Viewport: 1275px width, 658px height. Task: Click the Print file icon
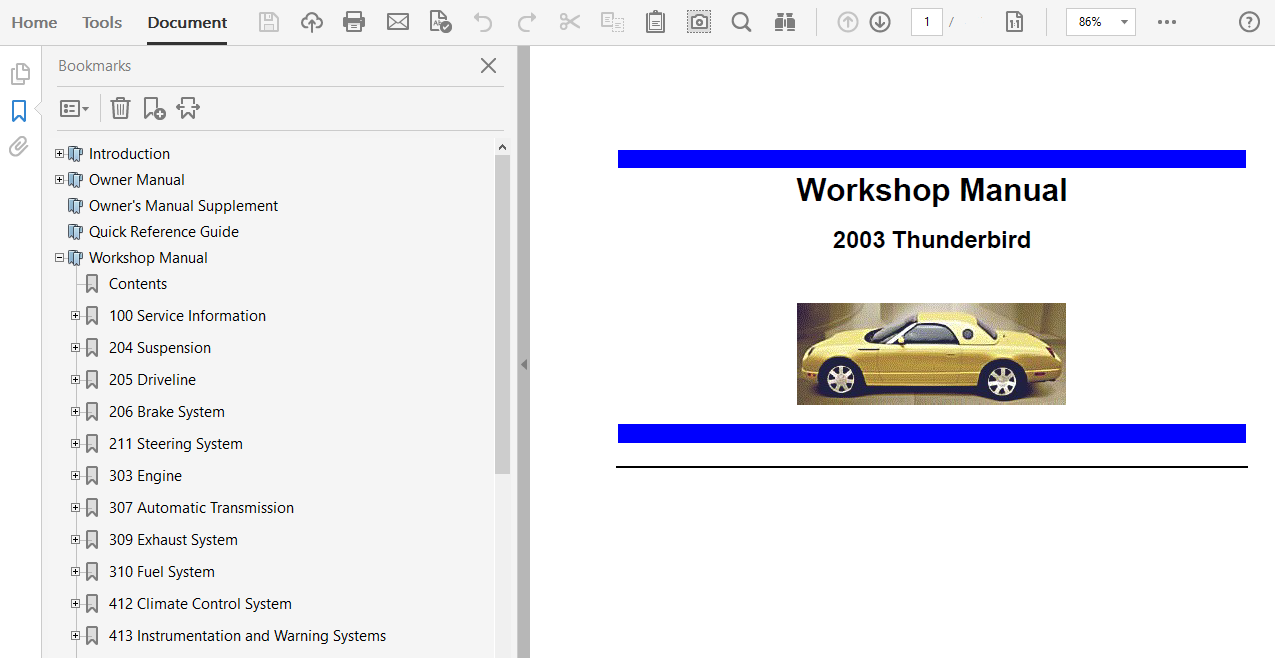tap(354, 22)
